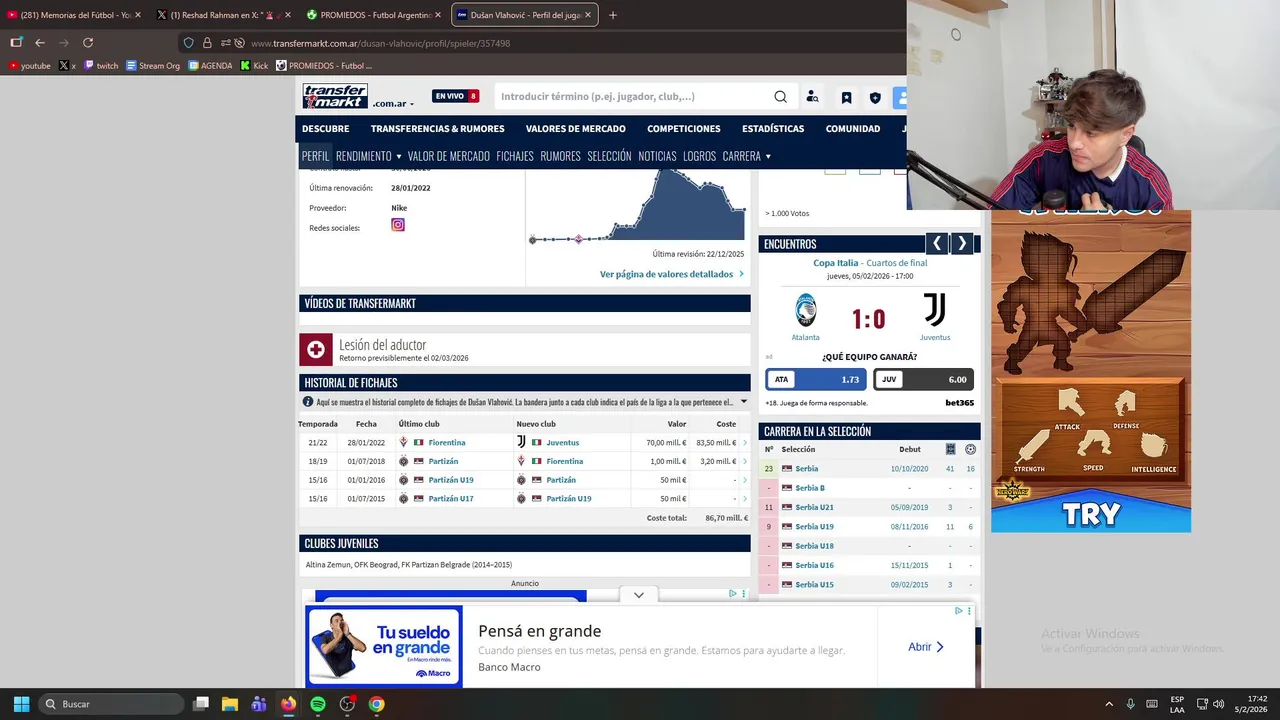Viewport: 1280px width, 720px height.
Task: Click the TRY button in game ad
Action: pos(1090,514)
